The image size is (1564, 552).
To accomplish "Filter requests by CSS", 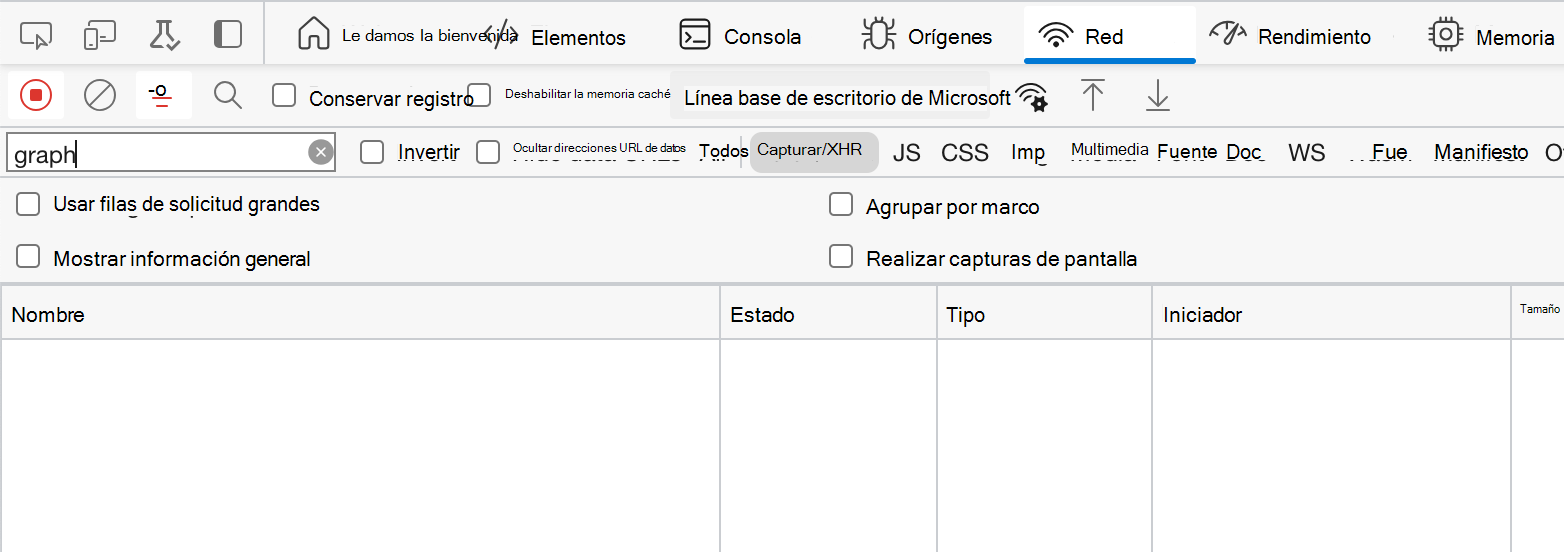I will (965, 152).
